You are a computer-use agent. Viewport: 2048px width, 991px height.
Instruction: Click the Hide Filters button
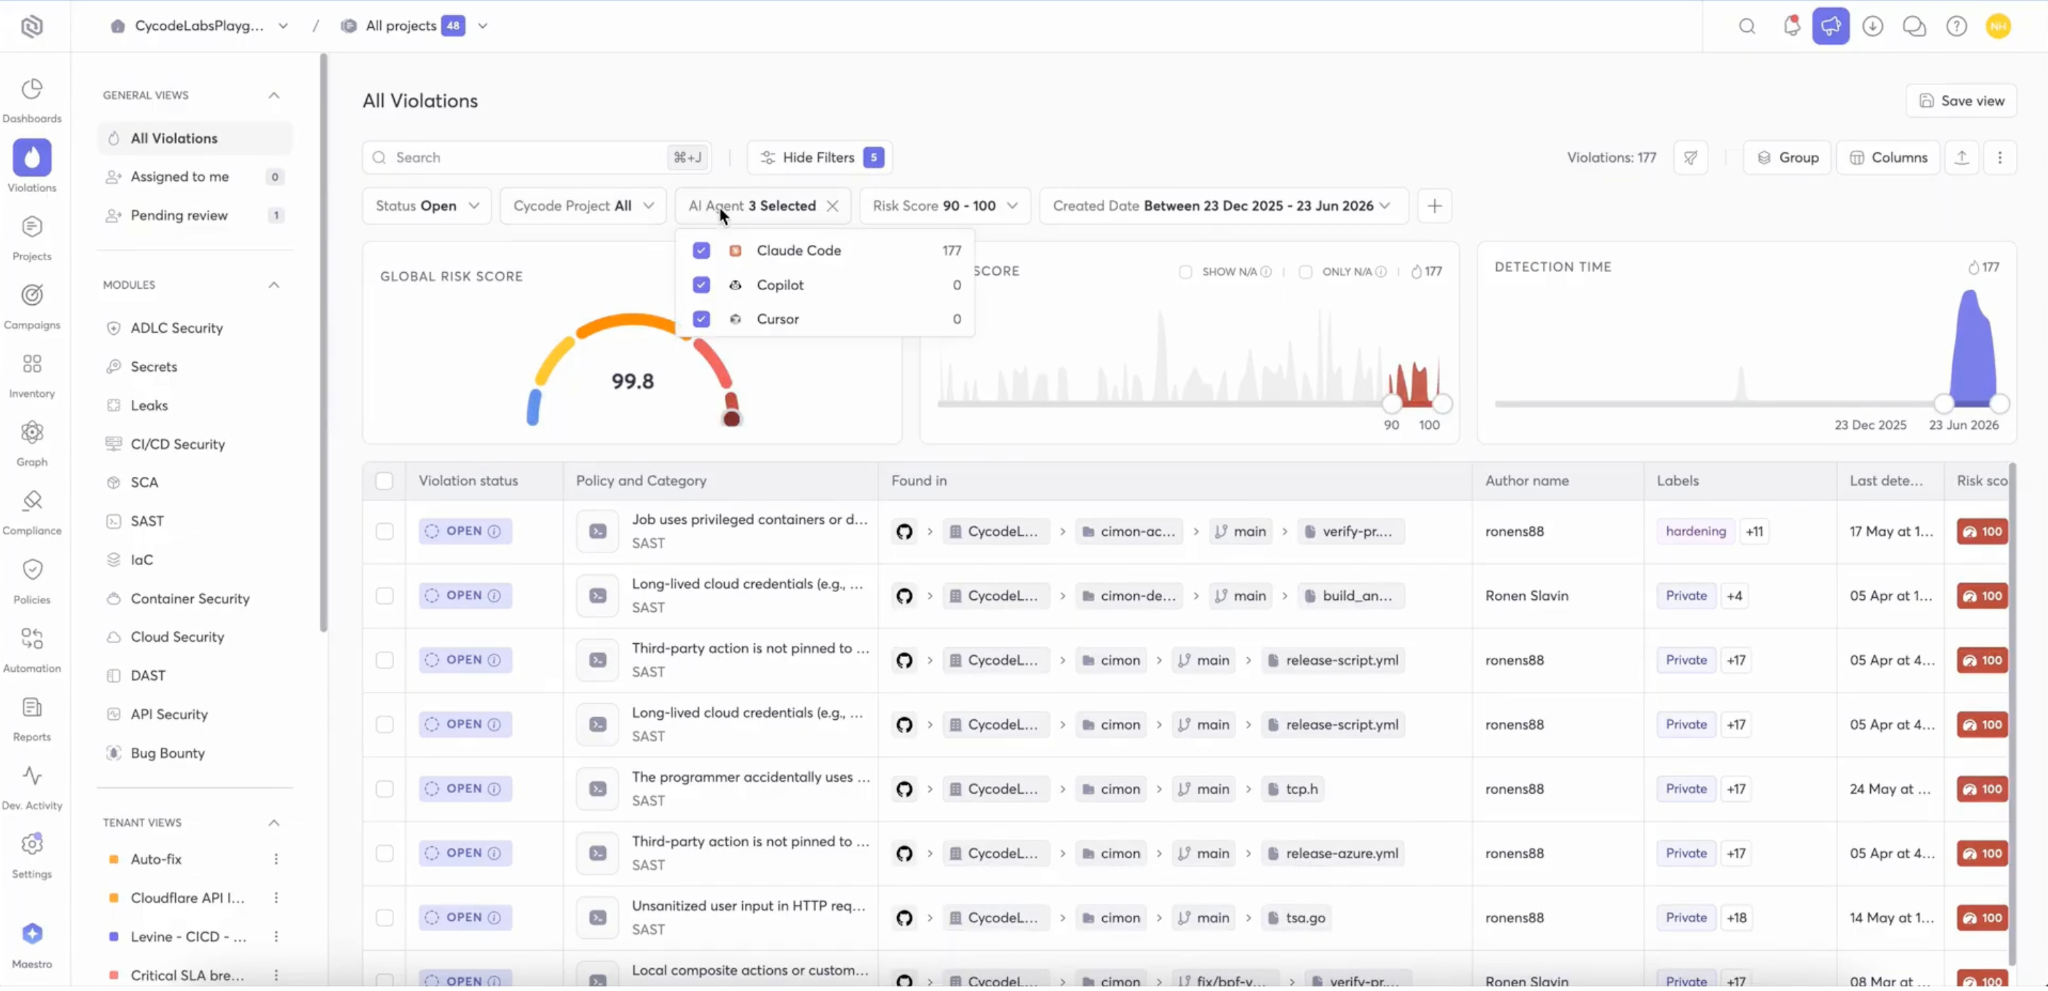click(819, 157)
